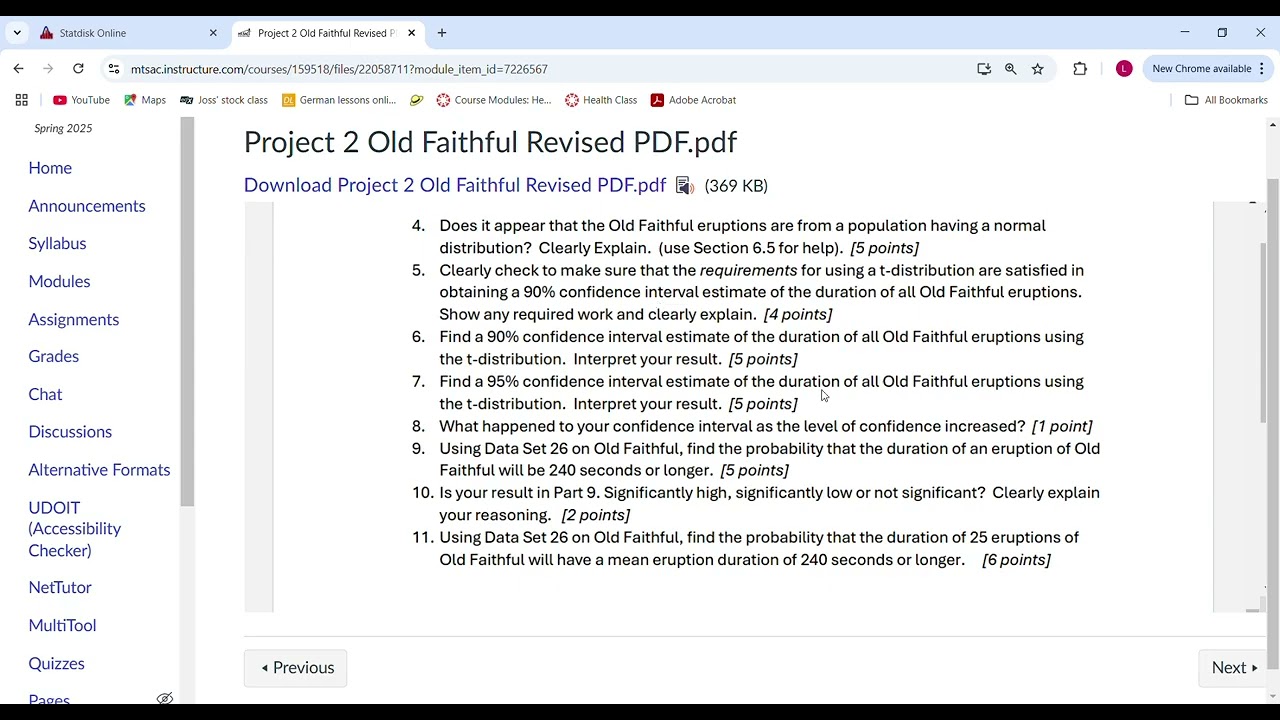Open UDOIT Accessibility Checker
Image resolution: width=1280 pixels, height=720 pixels.
coord(75,529)
